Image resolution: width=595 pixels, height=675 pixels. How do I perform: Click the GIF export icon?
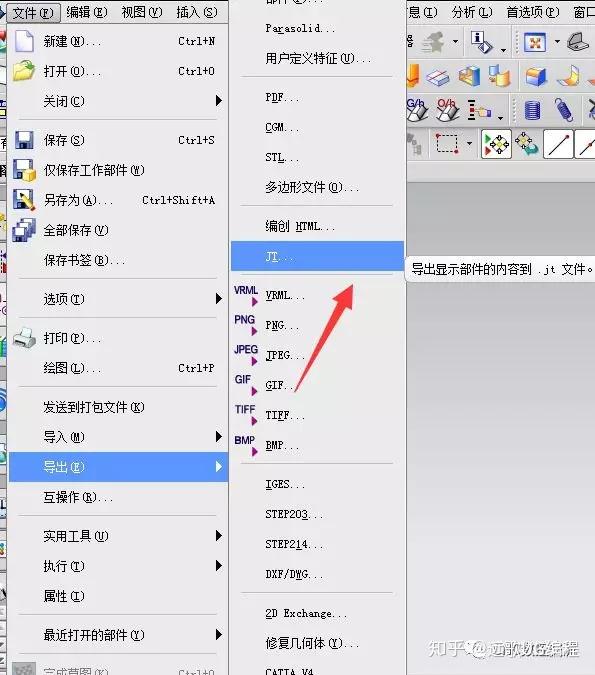(x=245, y=384)
